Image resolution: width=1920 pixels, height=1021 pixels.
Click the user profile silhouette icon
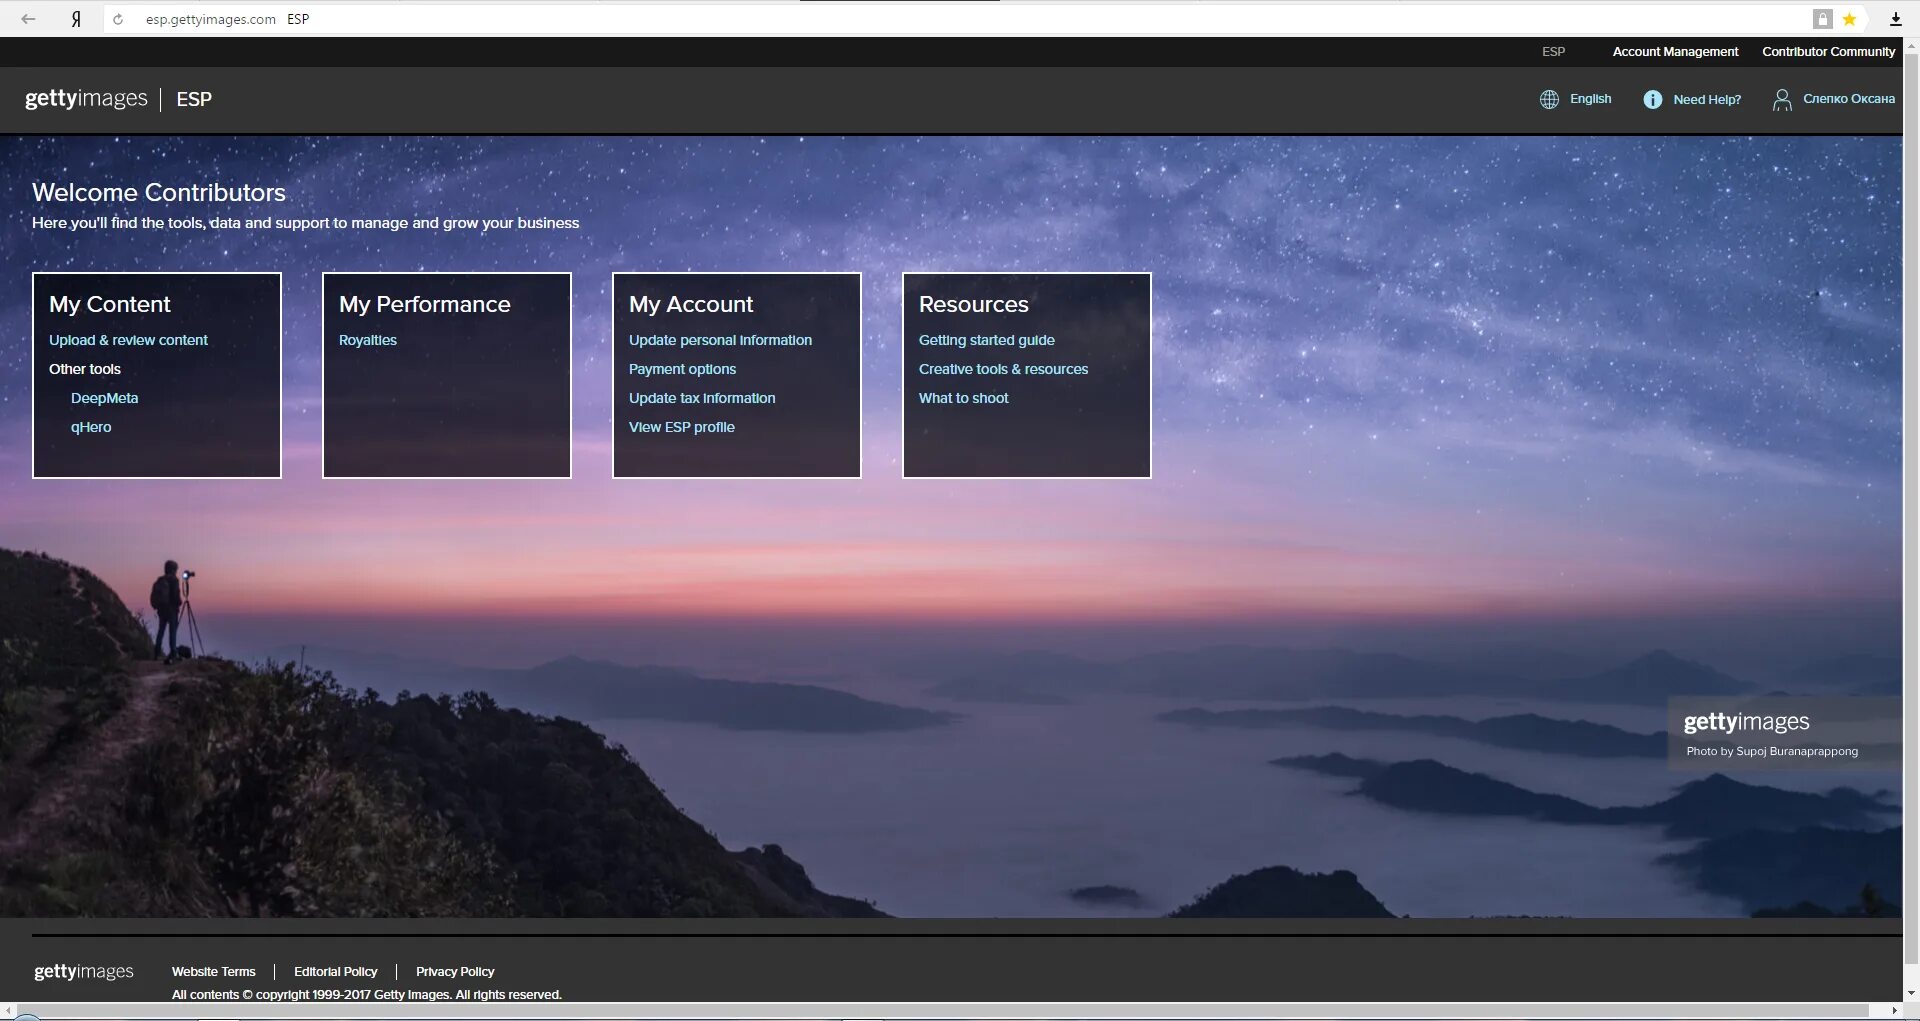1782,99
